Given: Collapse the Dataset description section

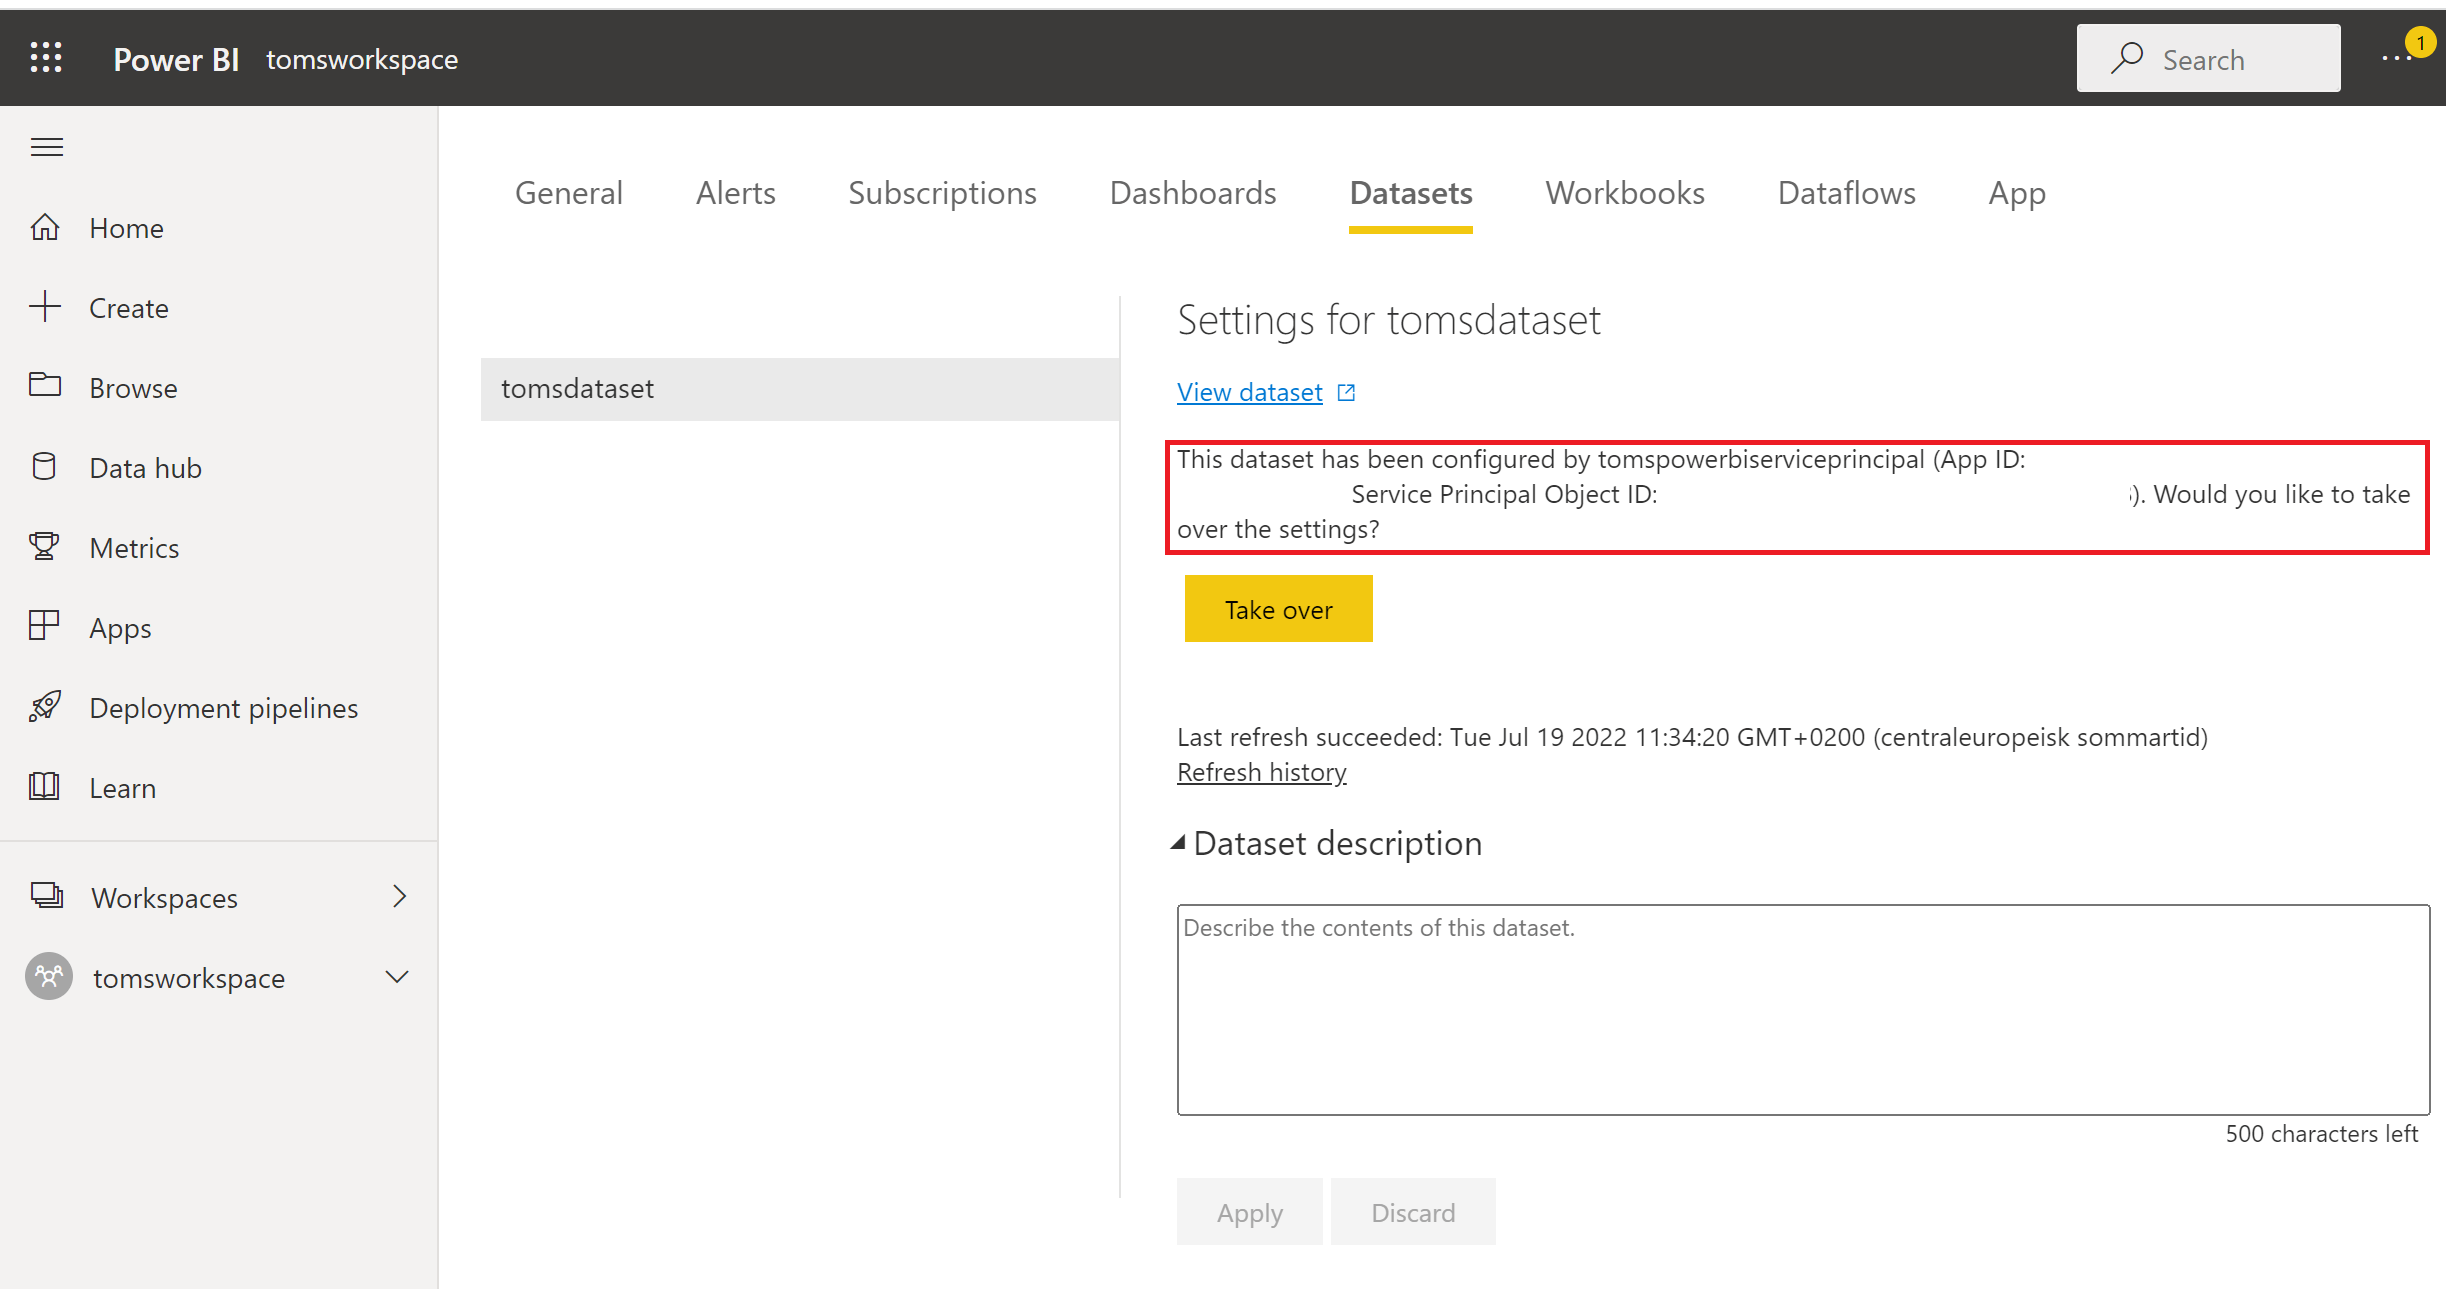Looking at the screenshot, I should tap(1181, 842).
